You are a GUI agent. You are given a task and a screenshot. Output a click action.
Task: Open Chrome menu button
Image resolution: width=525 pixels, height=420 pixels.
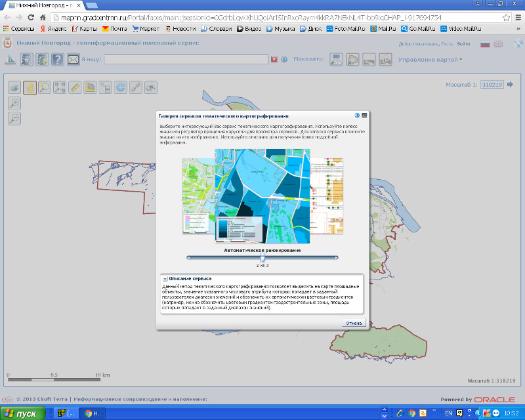[518, 17]
